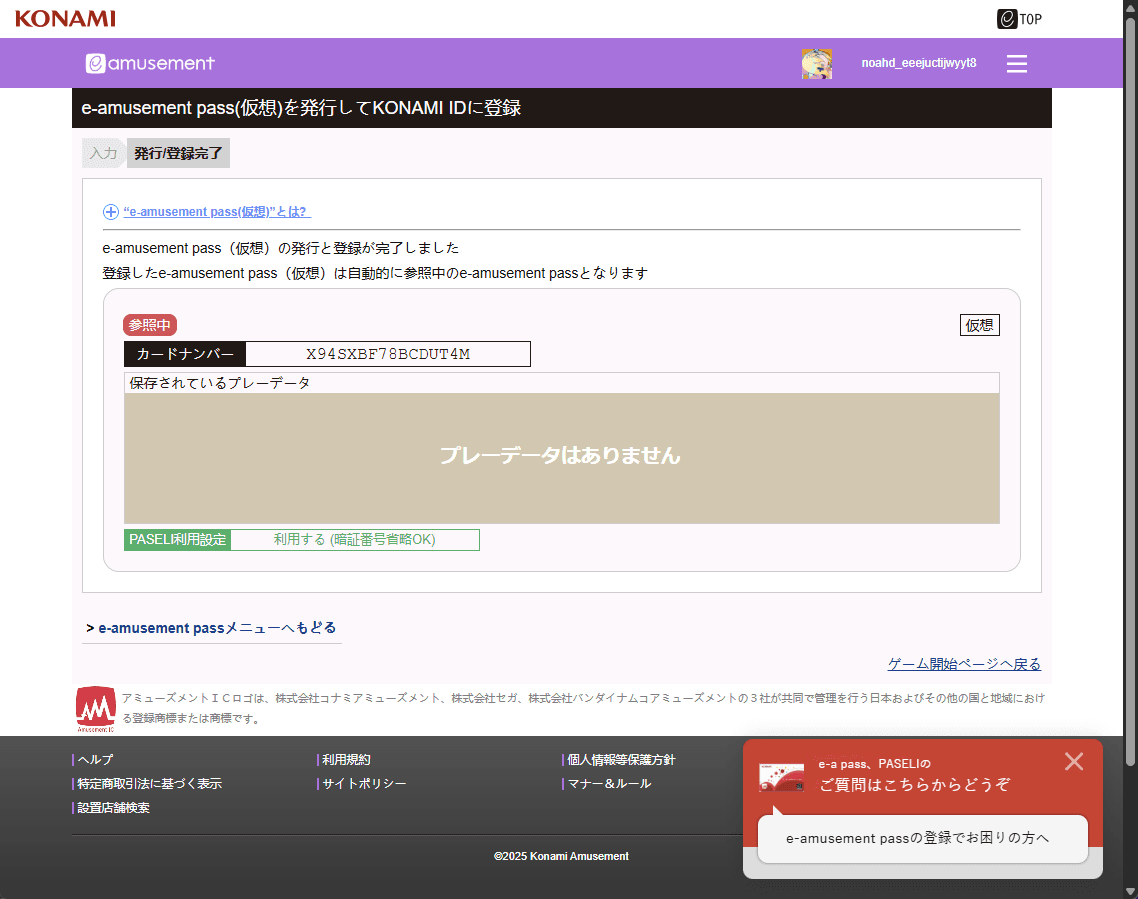Click username noahd_eeejuctijwyyt8
This screenshot has height=899, width=1138.
pyautogui.click(x=919, y=63)
